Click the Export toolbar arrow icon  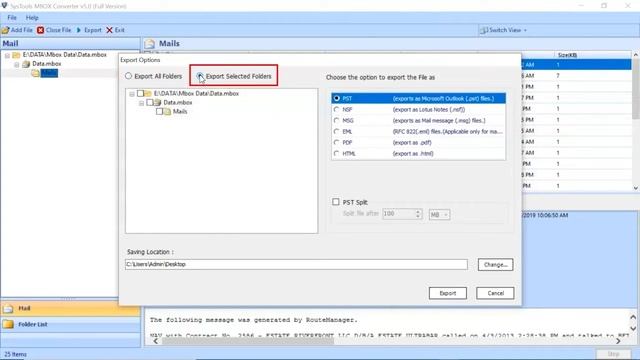tap(79, 30)
